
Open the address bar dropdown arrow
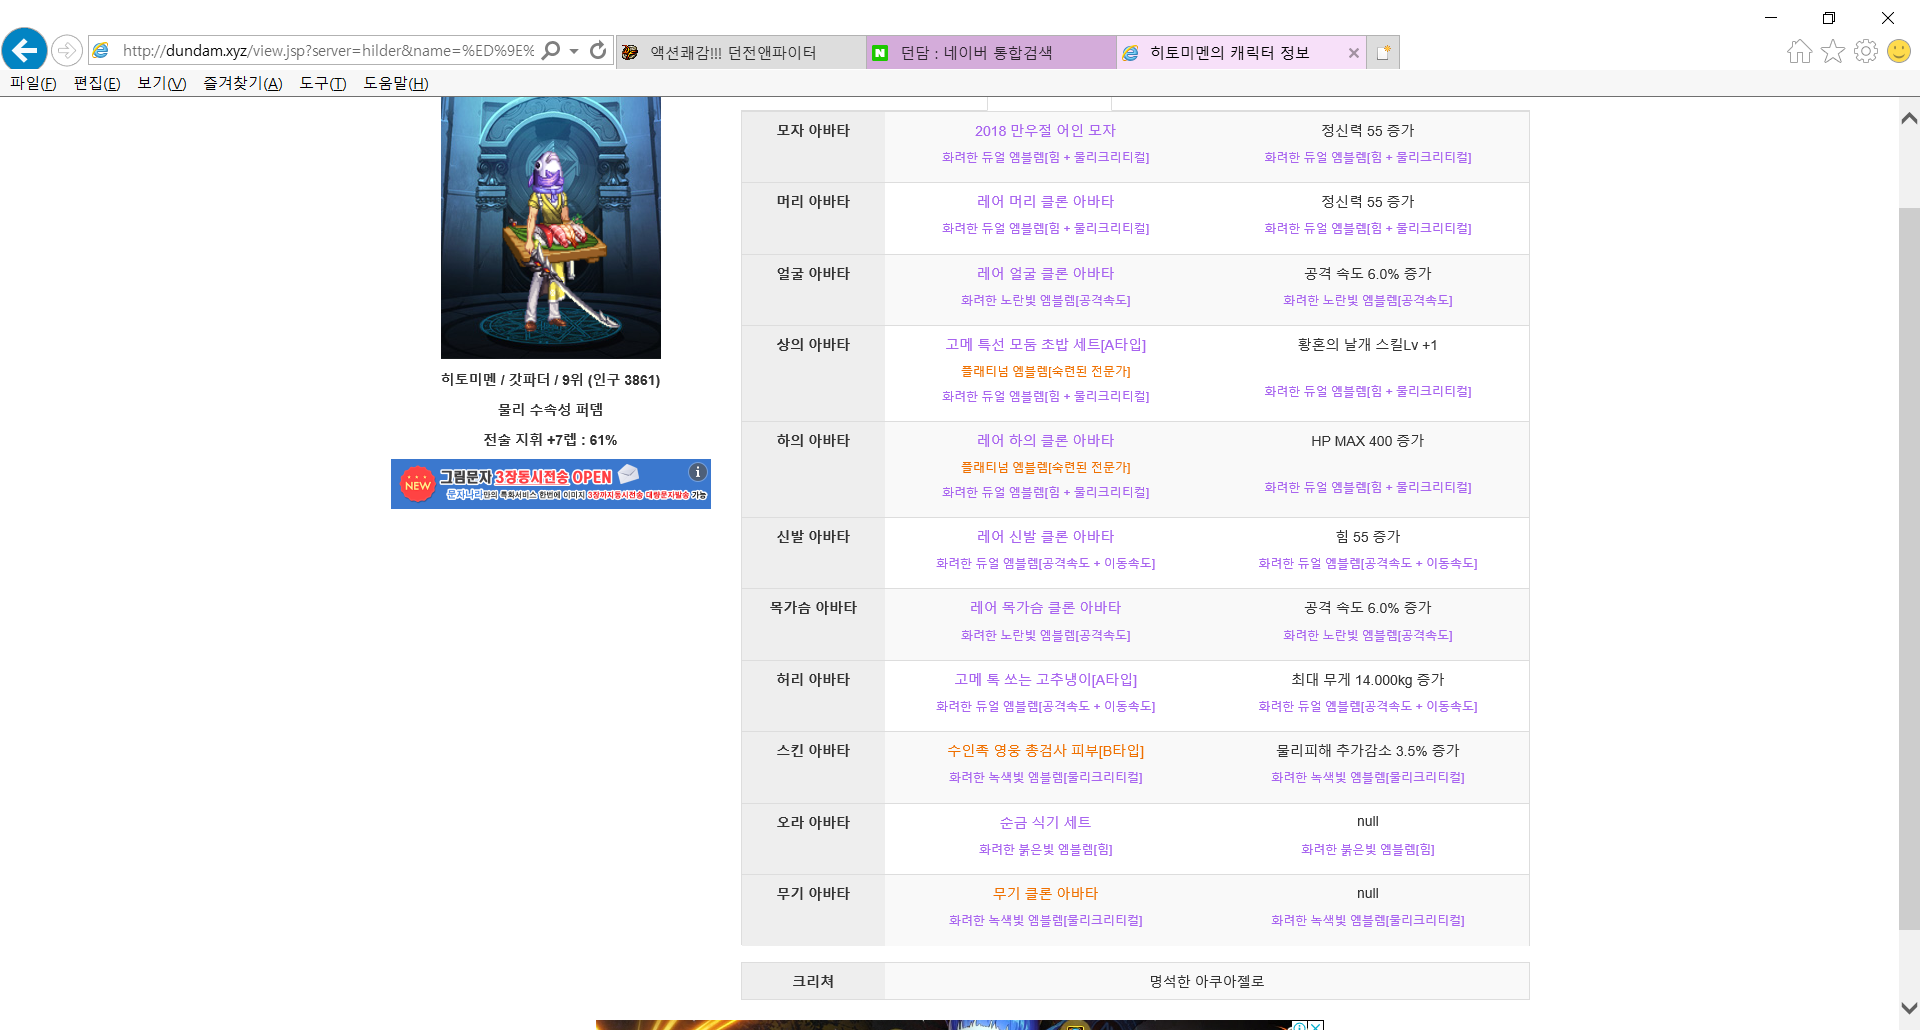(574, 51)
